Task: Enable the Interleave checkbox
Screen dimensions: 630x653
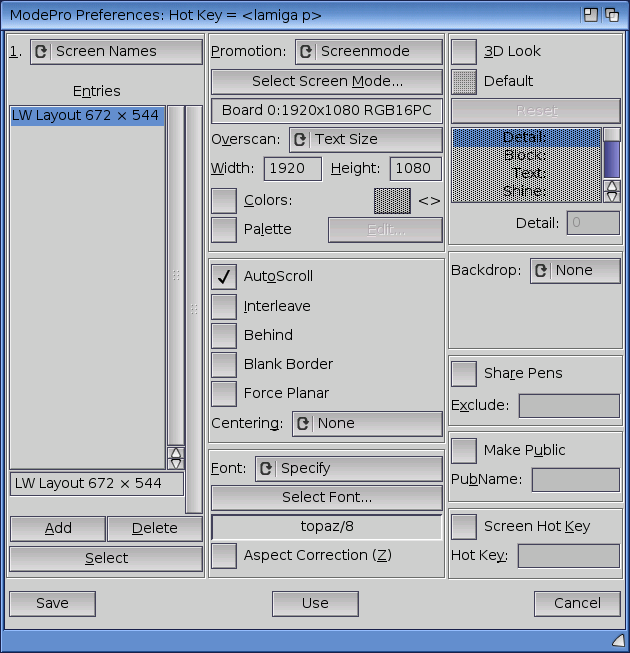Action: [224, 307]
